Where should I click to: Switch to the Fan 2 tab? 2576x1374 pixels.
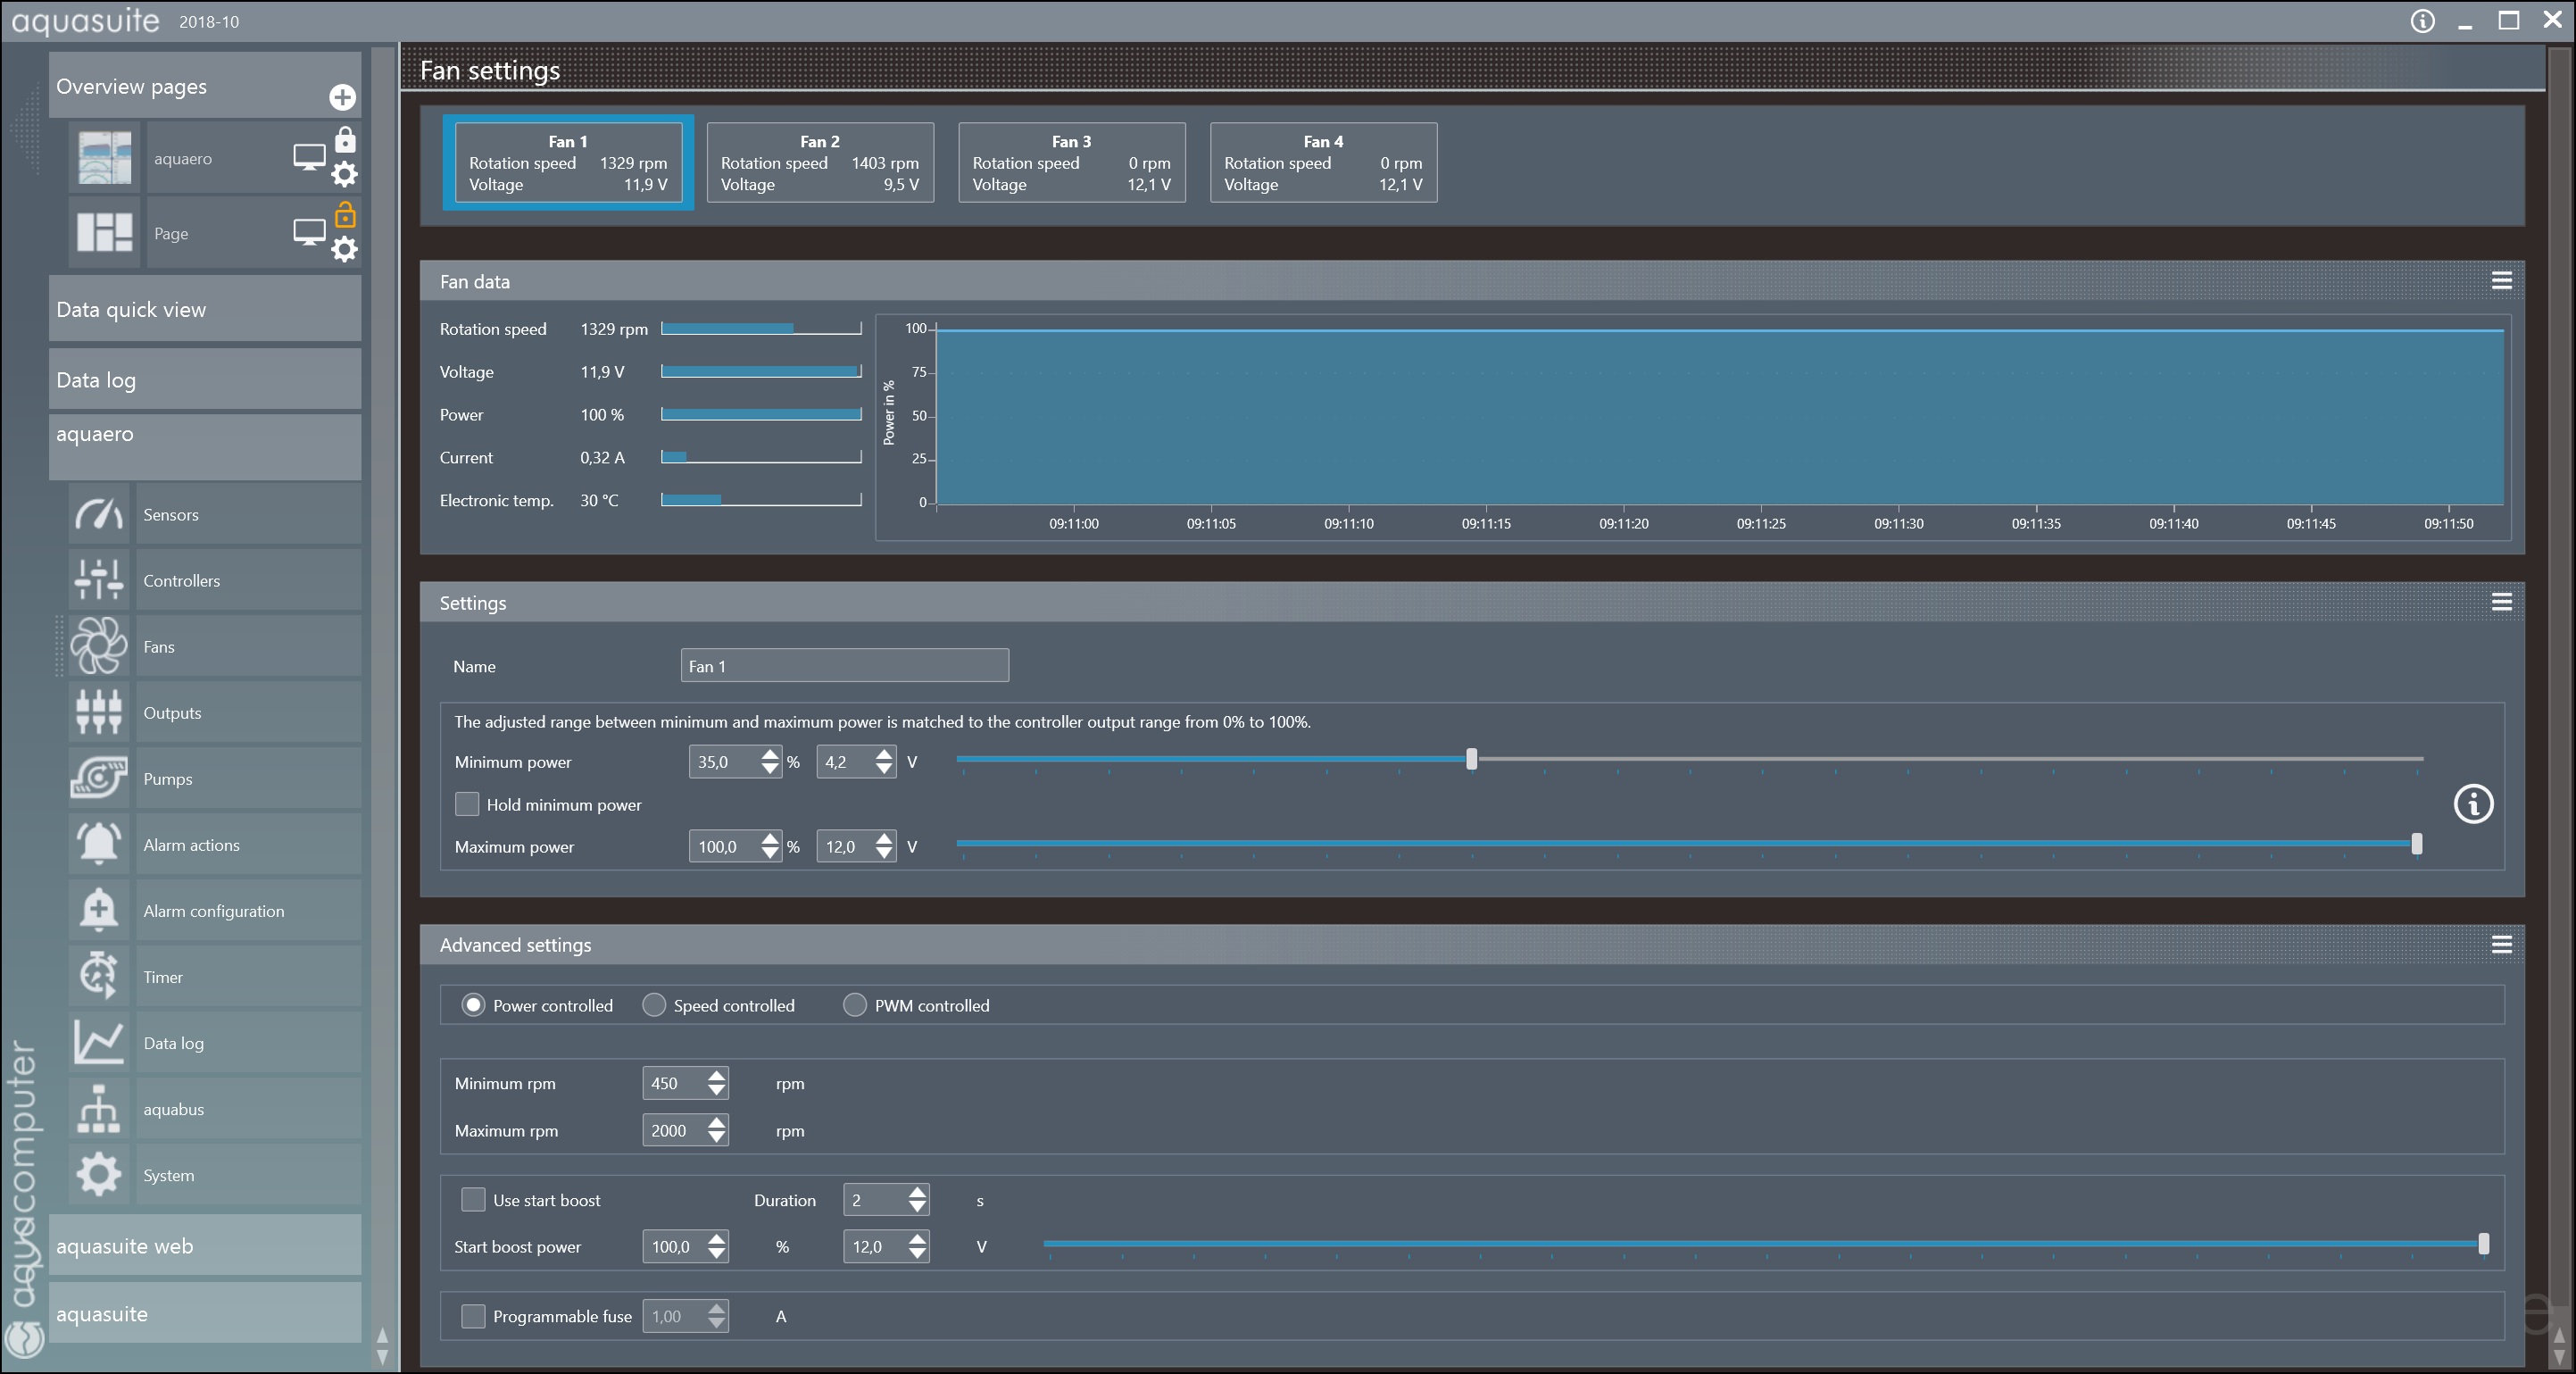click(820, 162)
